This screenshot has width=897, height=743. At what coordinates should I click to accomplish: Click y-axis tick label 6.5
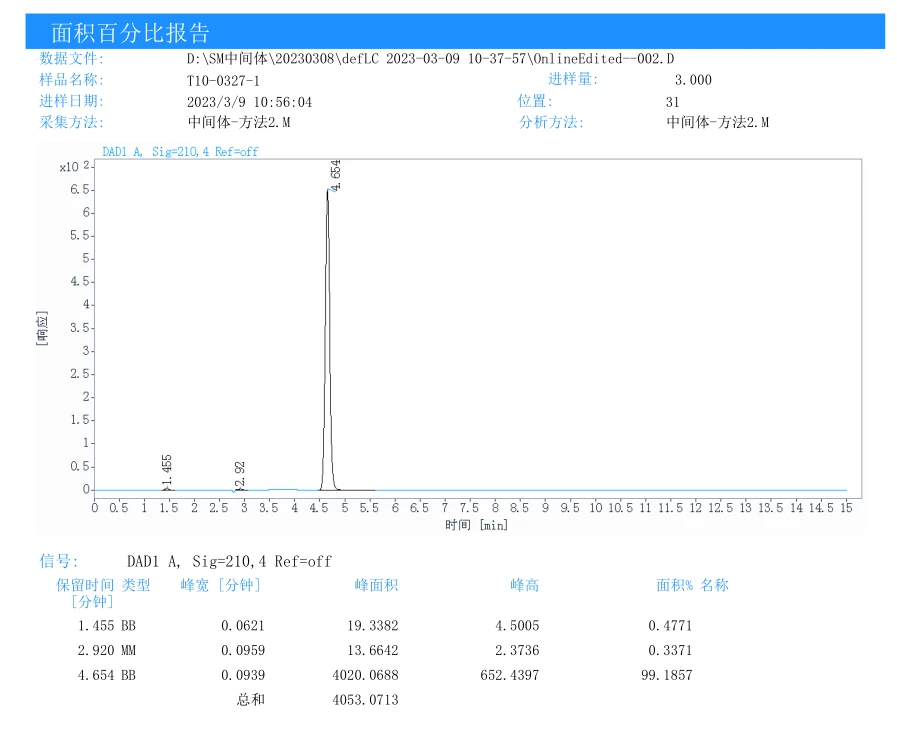point(80,189)
